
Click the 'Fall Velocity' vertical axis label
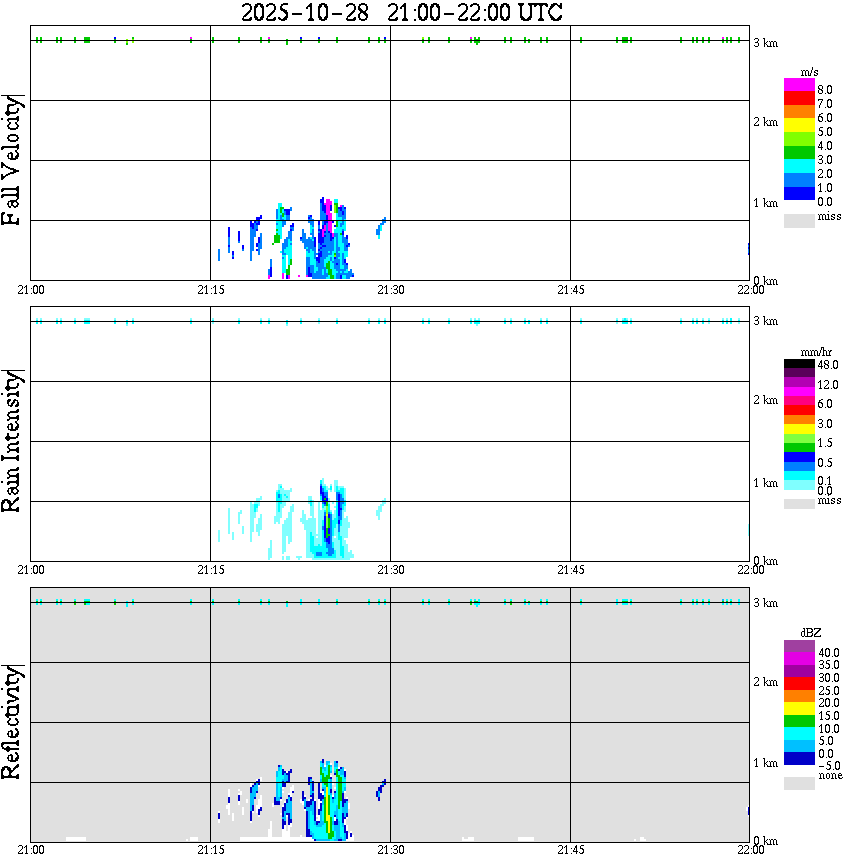pos(12,159)
